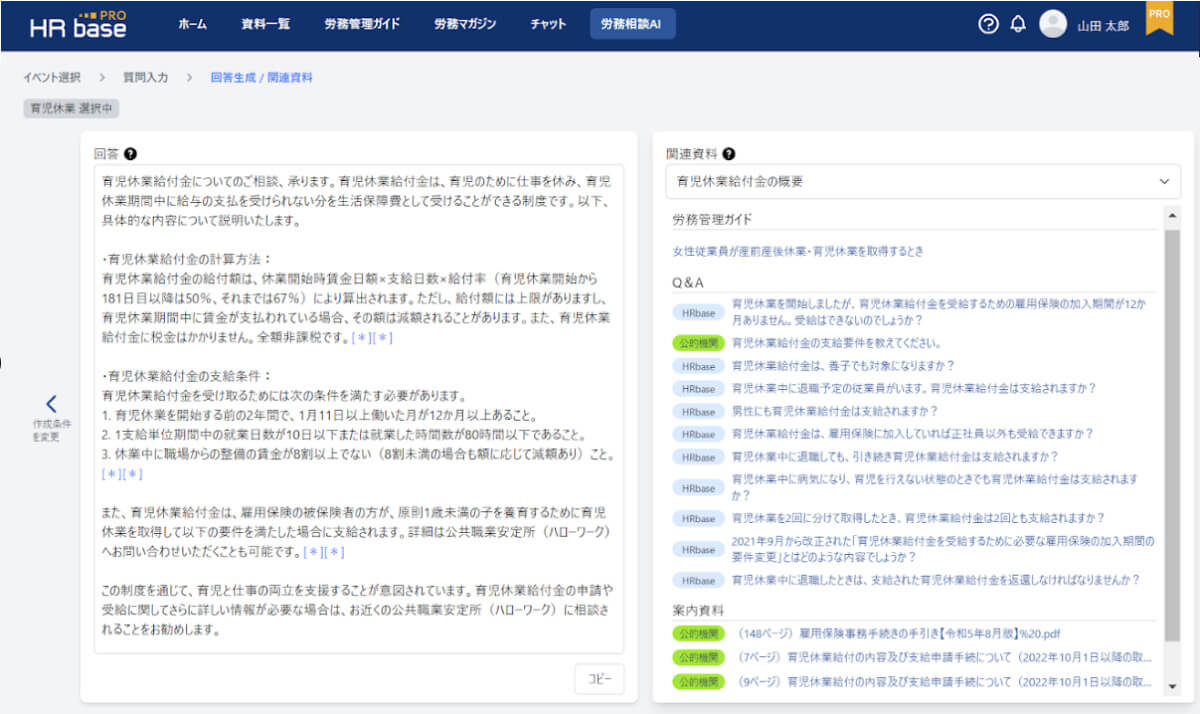The width and height of the screenshot is (1200, 714).
Task: Click the HR base PRO logo
Action: pyautogui.click(x=78, y=25)
